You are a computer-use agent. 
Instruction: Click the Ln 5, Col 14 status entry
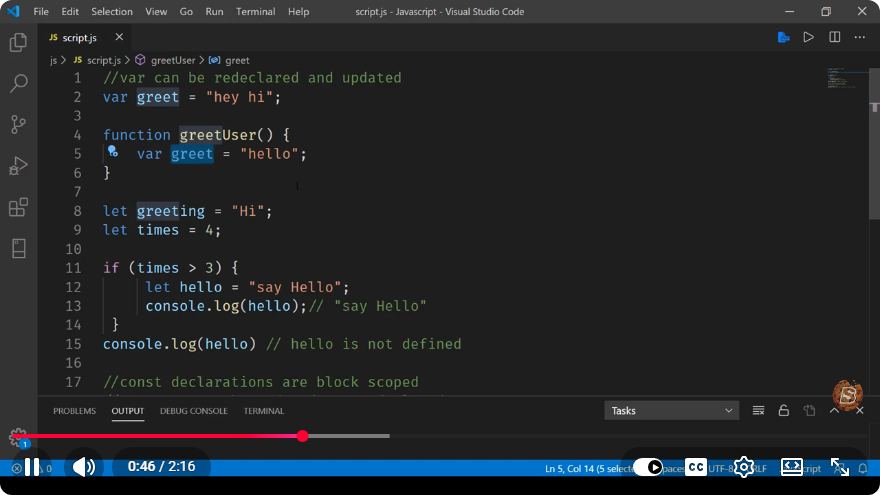pyautogui.click(x=589, y=469)
